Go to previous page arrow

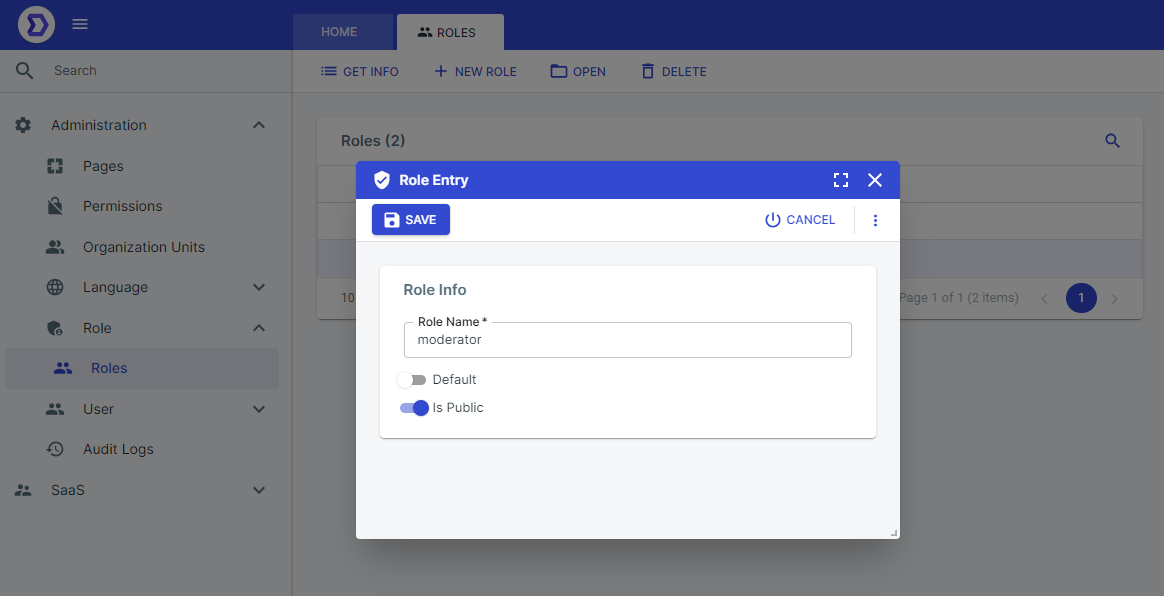pos(1044,298)
